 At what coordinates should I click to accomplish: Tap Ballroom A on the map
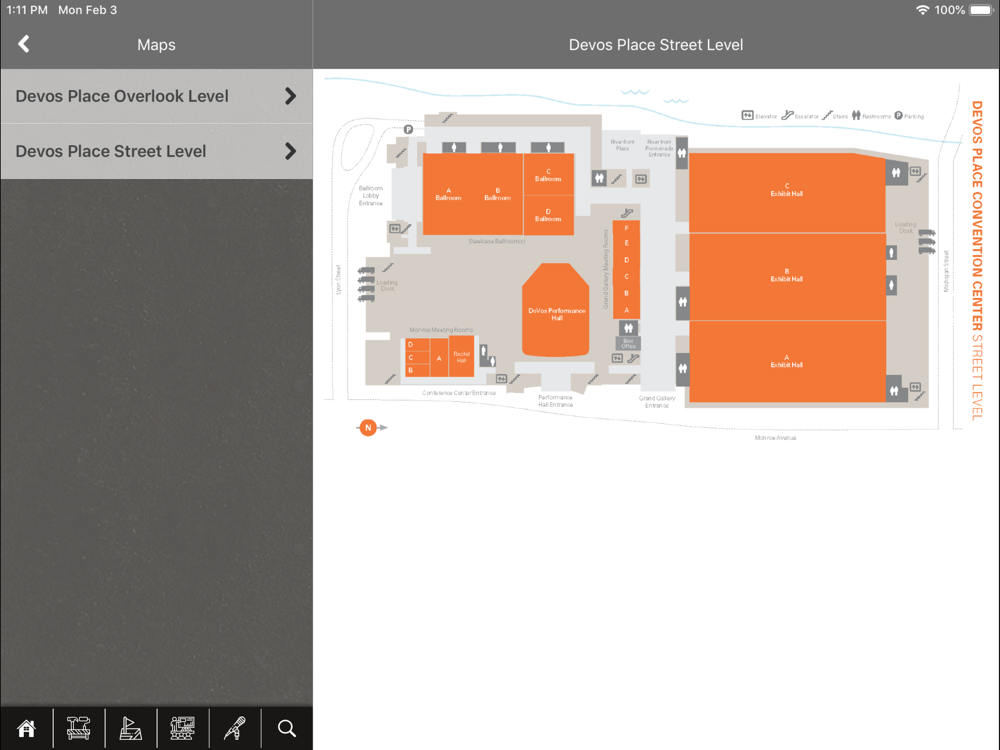coord(448,194)
